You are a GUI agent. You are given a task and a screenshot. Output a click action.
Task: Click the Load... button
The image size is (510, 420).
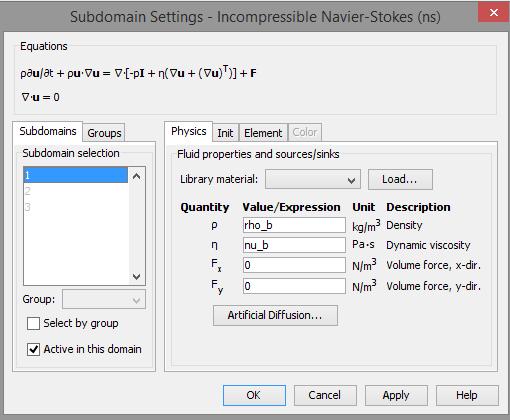pyautogui.click(x=400, y=180)
